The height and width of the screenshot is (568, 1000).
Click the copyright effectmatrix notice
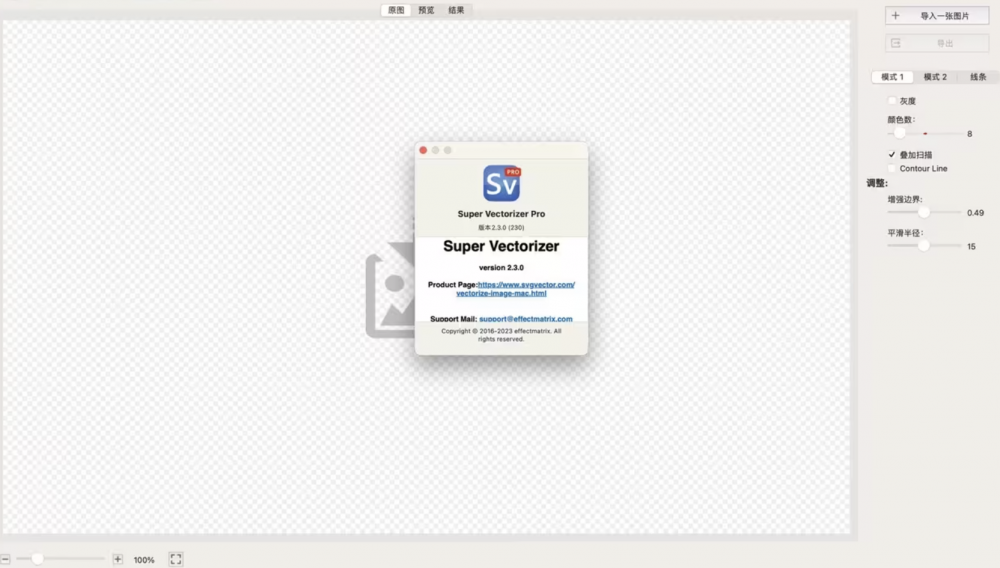(501, 335)
